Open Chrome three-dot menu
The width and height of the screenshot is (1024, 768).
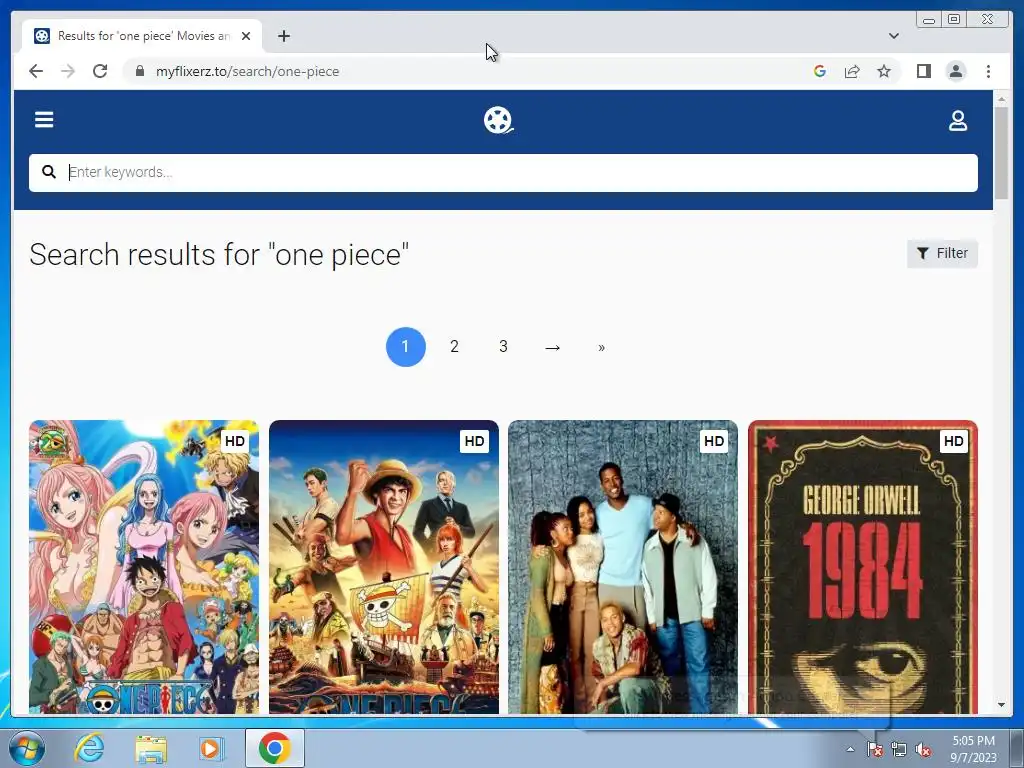(x=988, y=71)
